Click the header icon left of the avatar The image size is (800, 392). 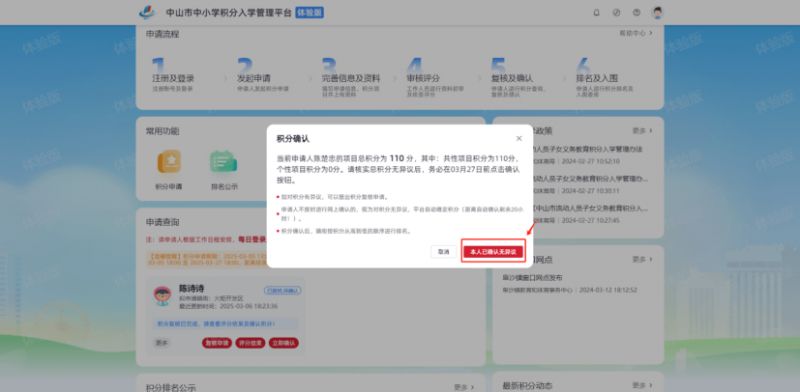tap(636, 13)
